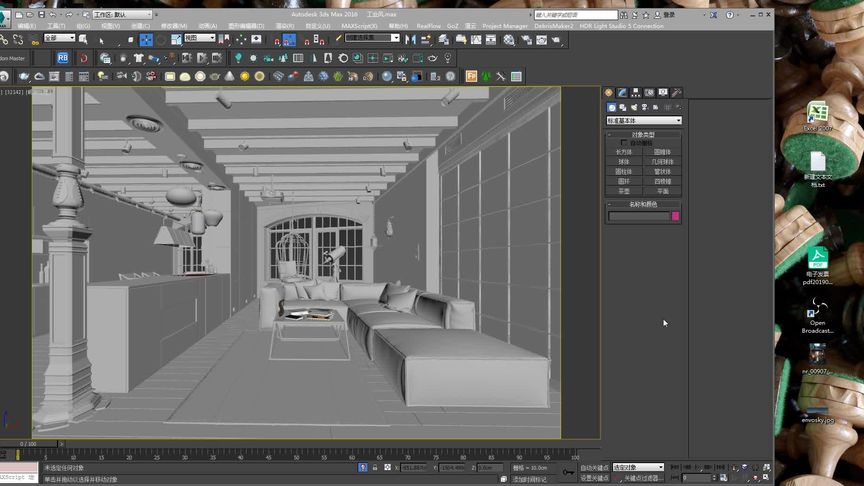The width and height of the screenshot is (864, 486).
Task: Open the Project Manager menu
Action: [x=505, y=26]
